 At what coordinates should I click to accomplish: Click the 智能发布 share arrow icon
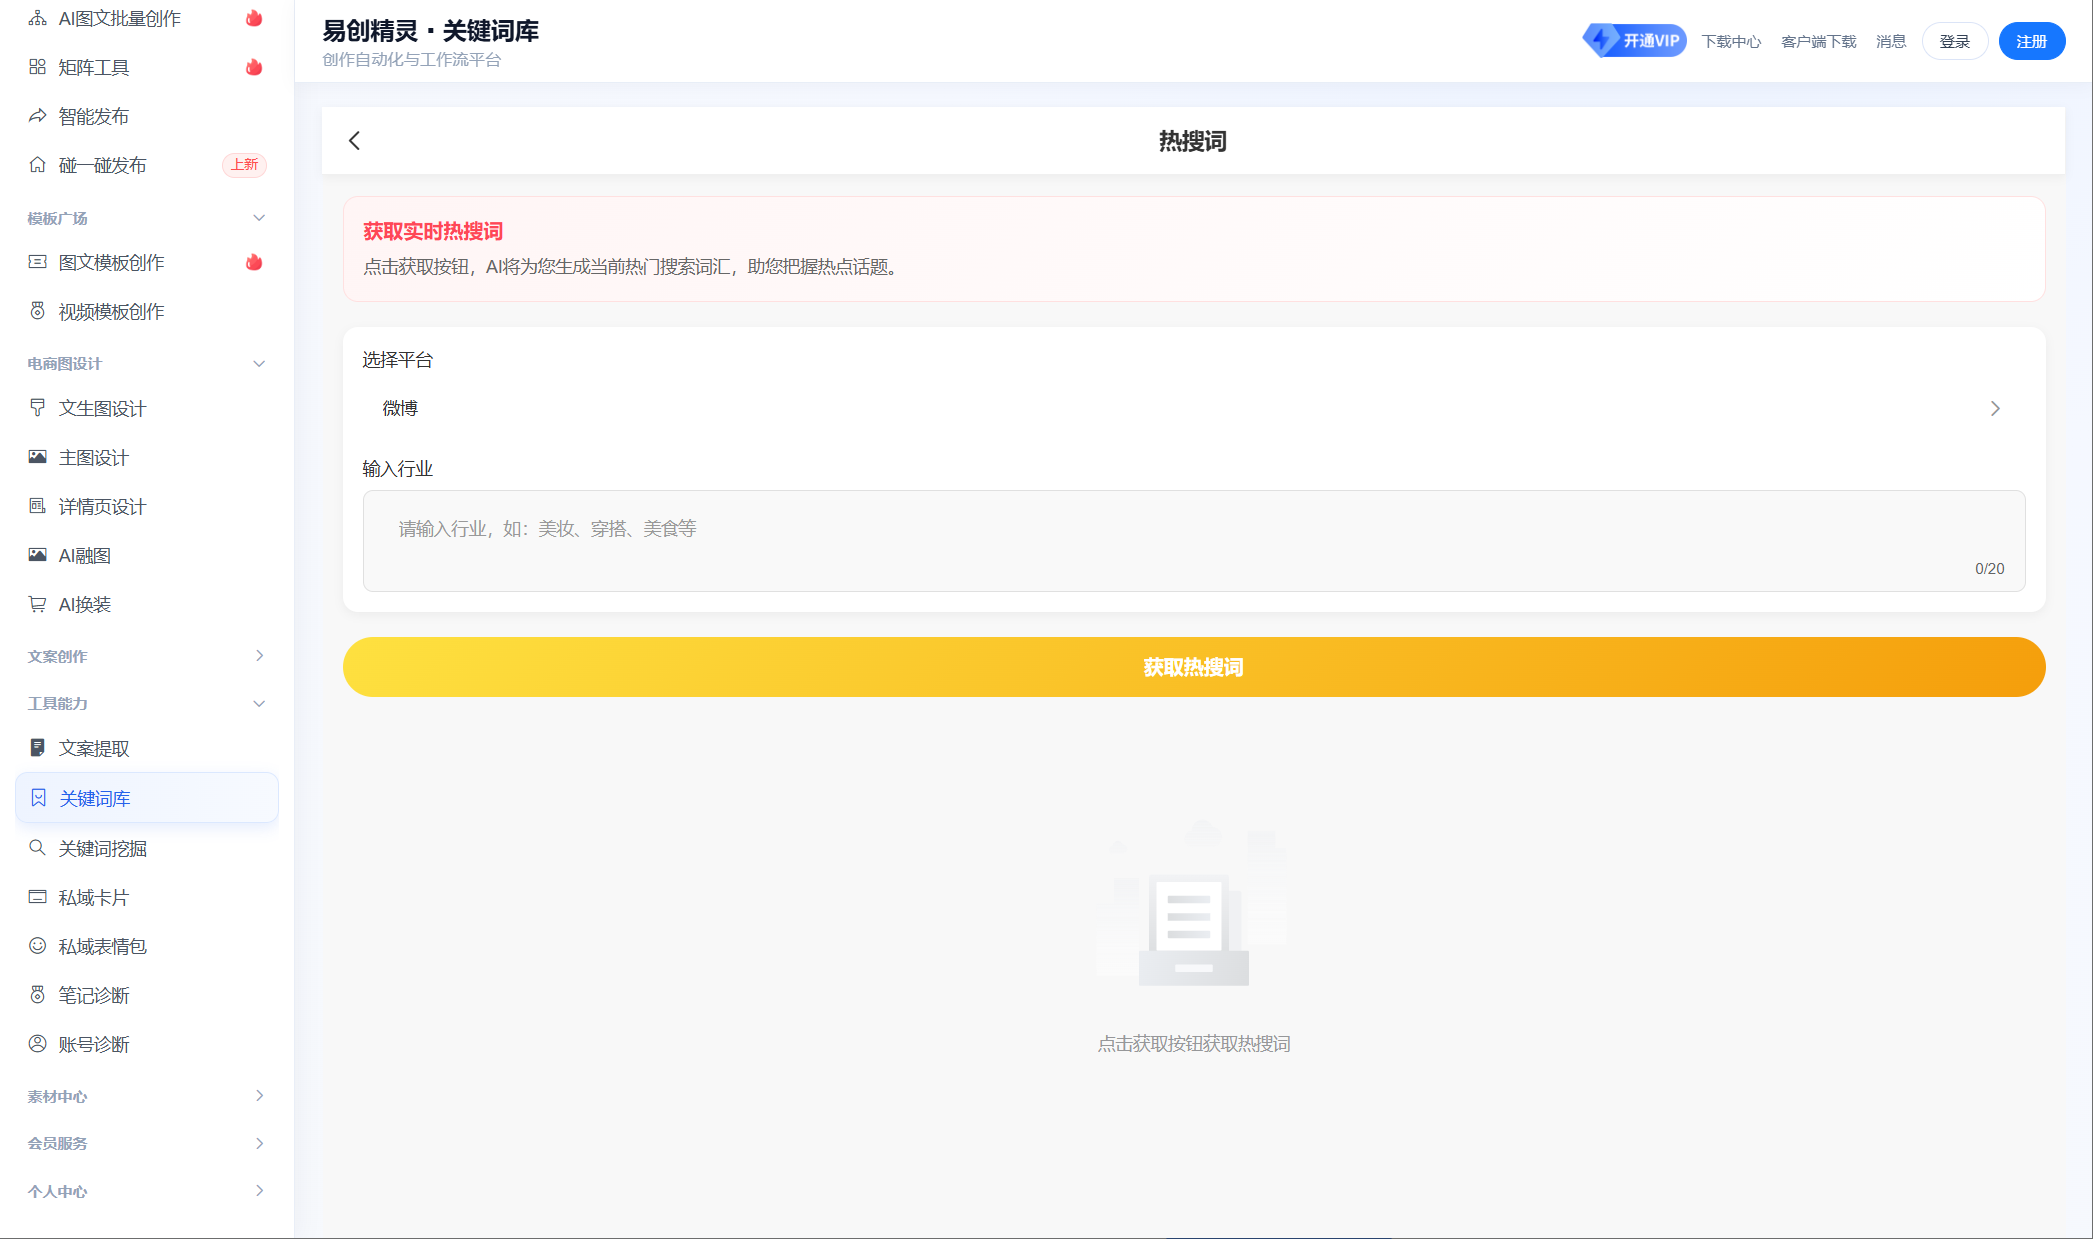pyautogui.click(x=37, y=116)
